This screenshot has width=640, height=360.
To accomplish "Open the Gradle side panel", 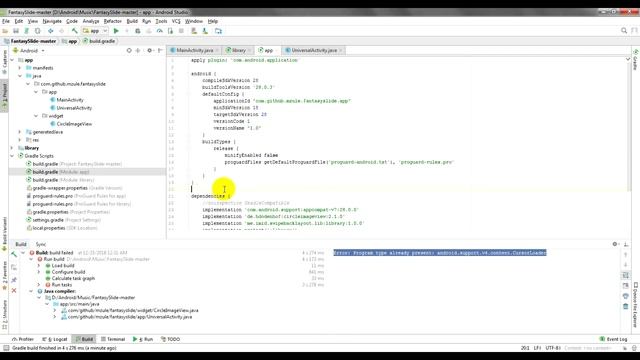I will pyautogui.click(x=636, y=60).
